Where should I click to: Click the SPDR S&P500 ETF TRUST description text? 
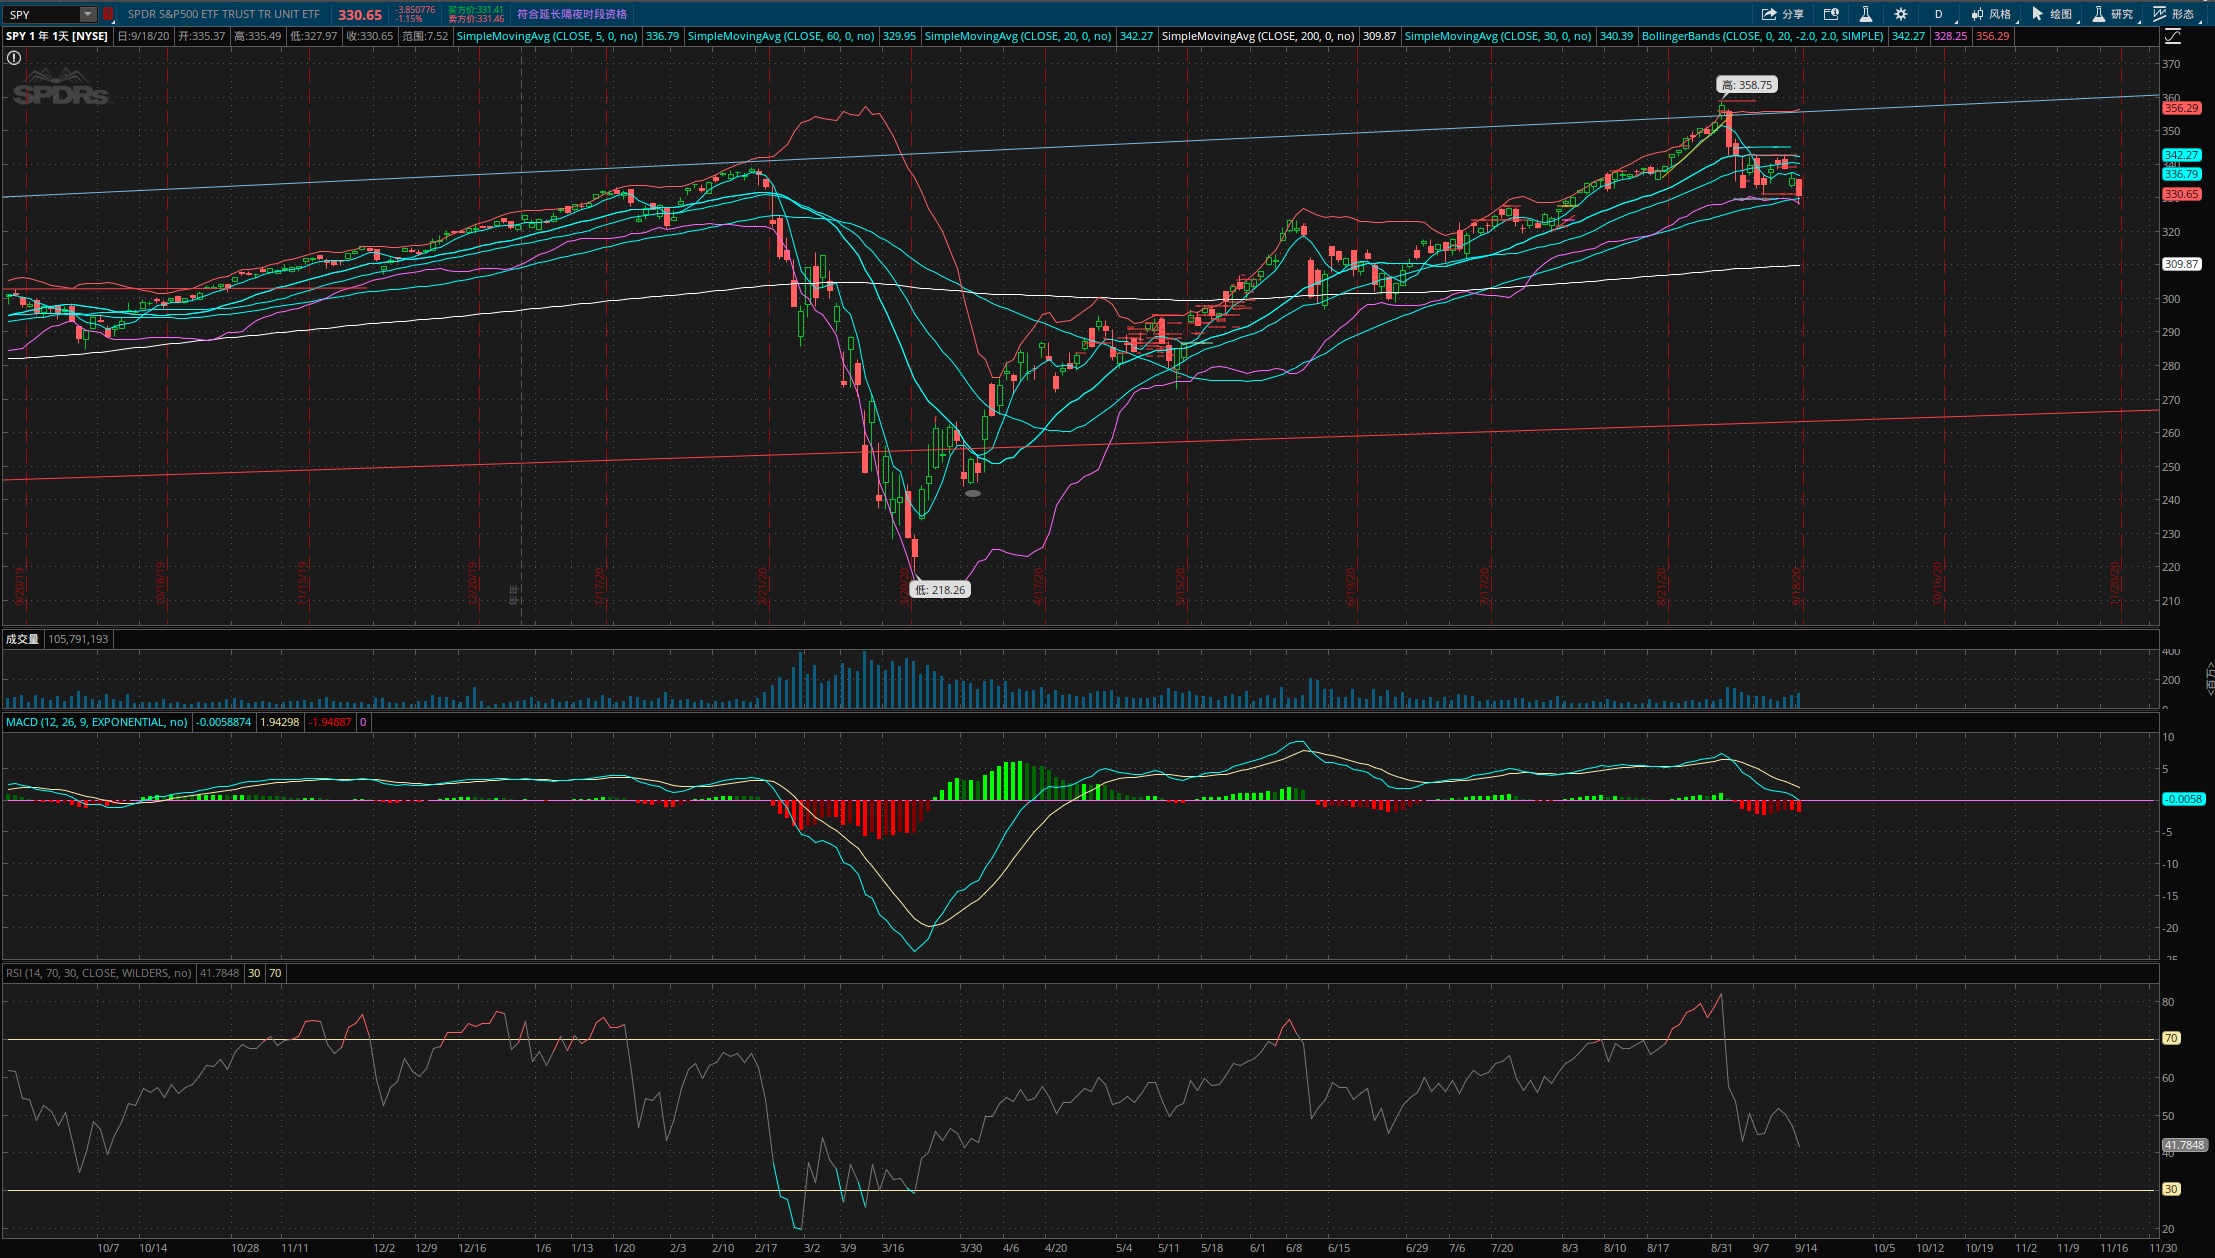point(224,14)
